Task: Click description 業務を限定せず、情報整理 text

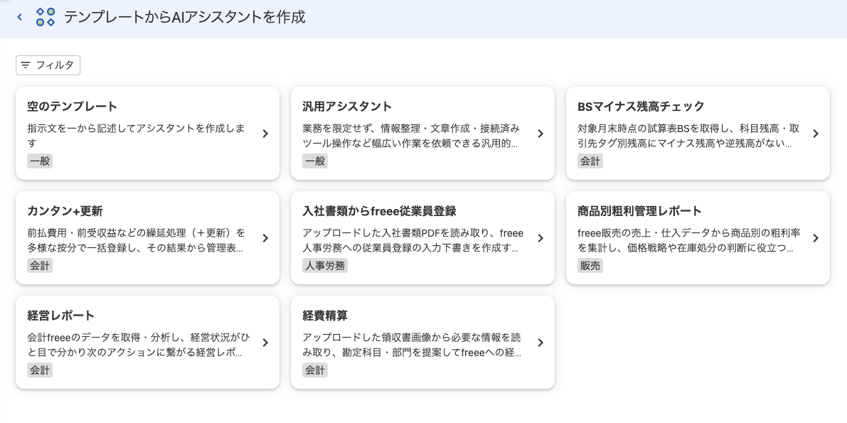Action: 411,136
